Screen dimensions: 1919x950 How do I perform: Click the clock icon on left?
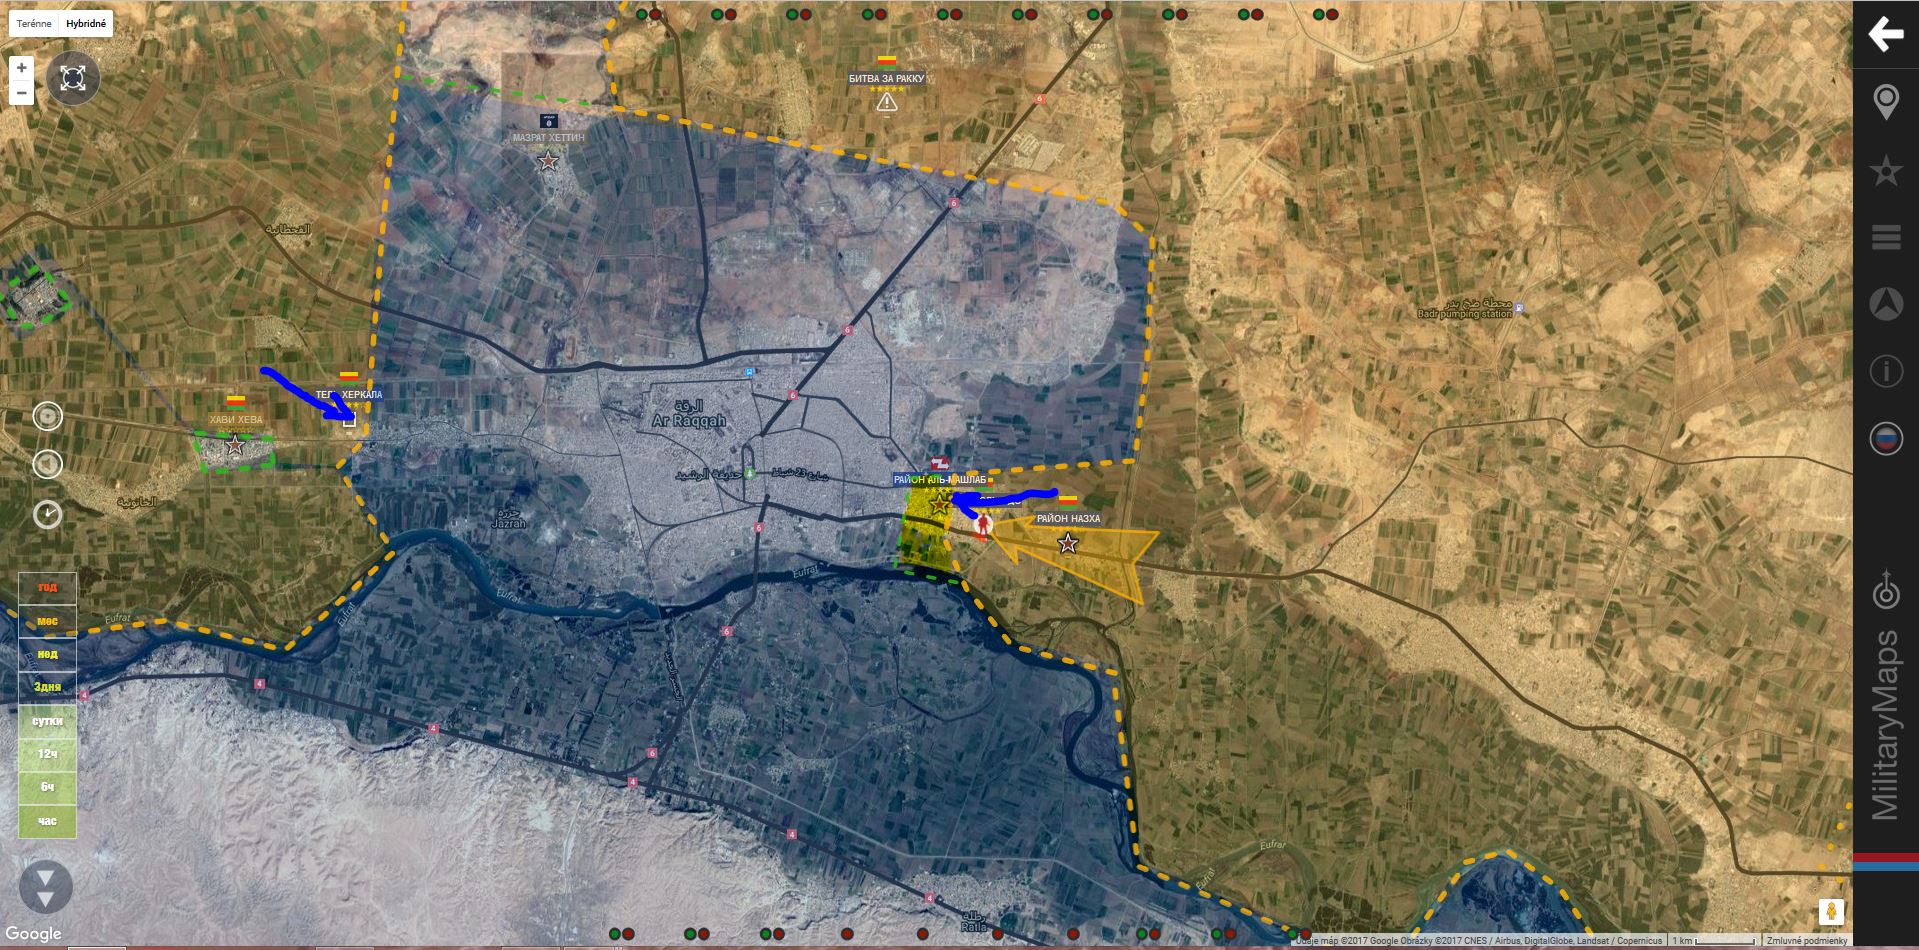click(47, 514)
